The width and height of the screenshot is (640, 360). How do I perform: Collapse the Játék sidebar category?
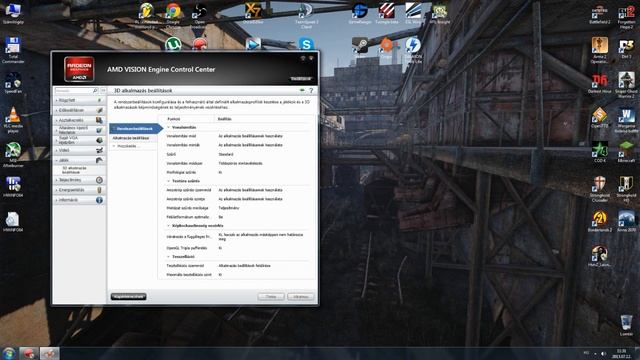click(79, 160)
